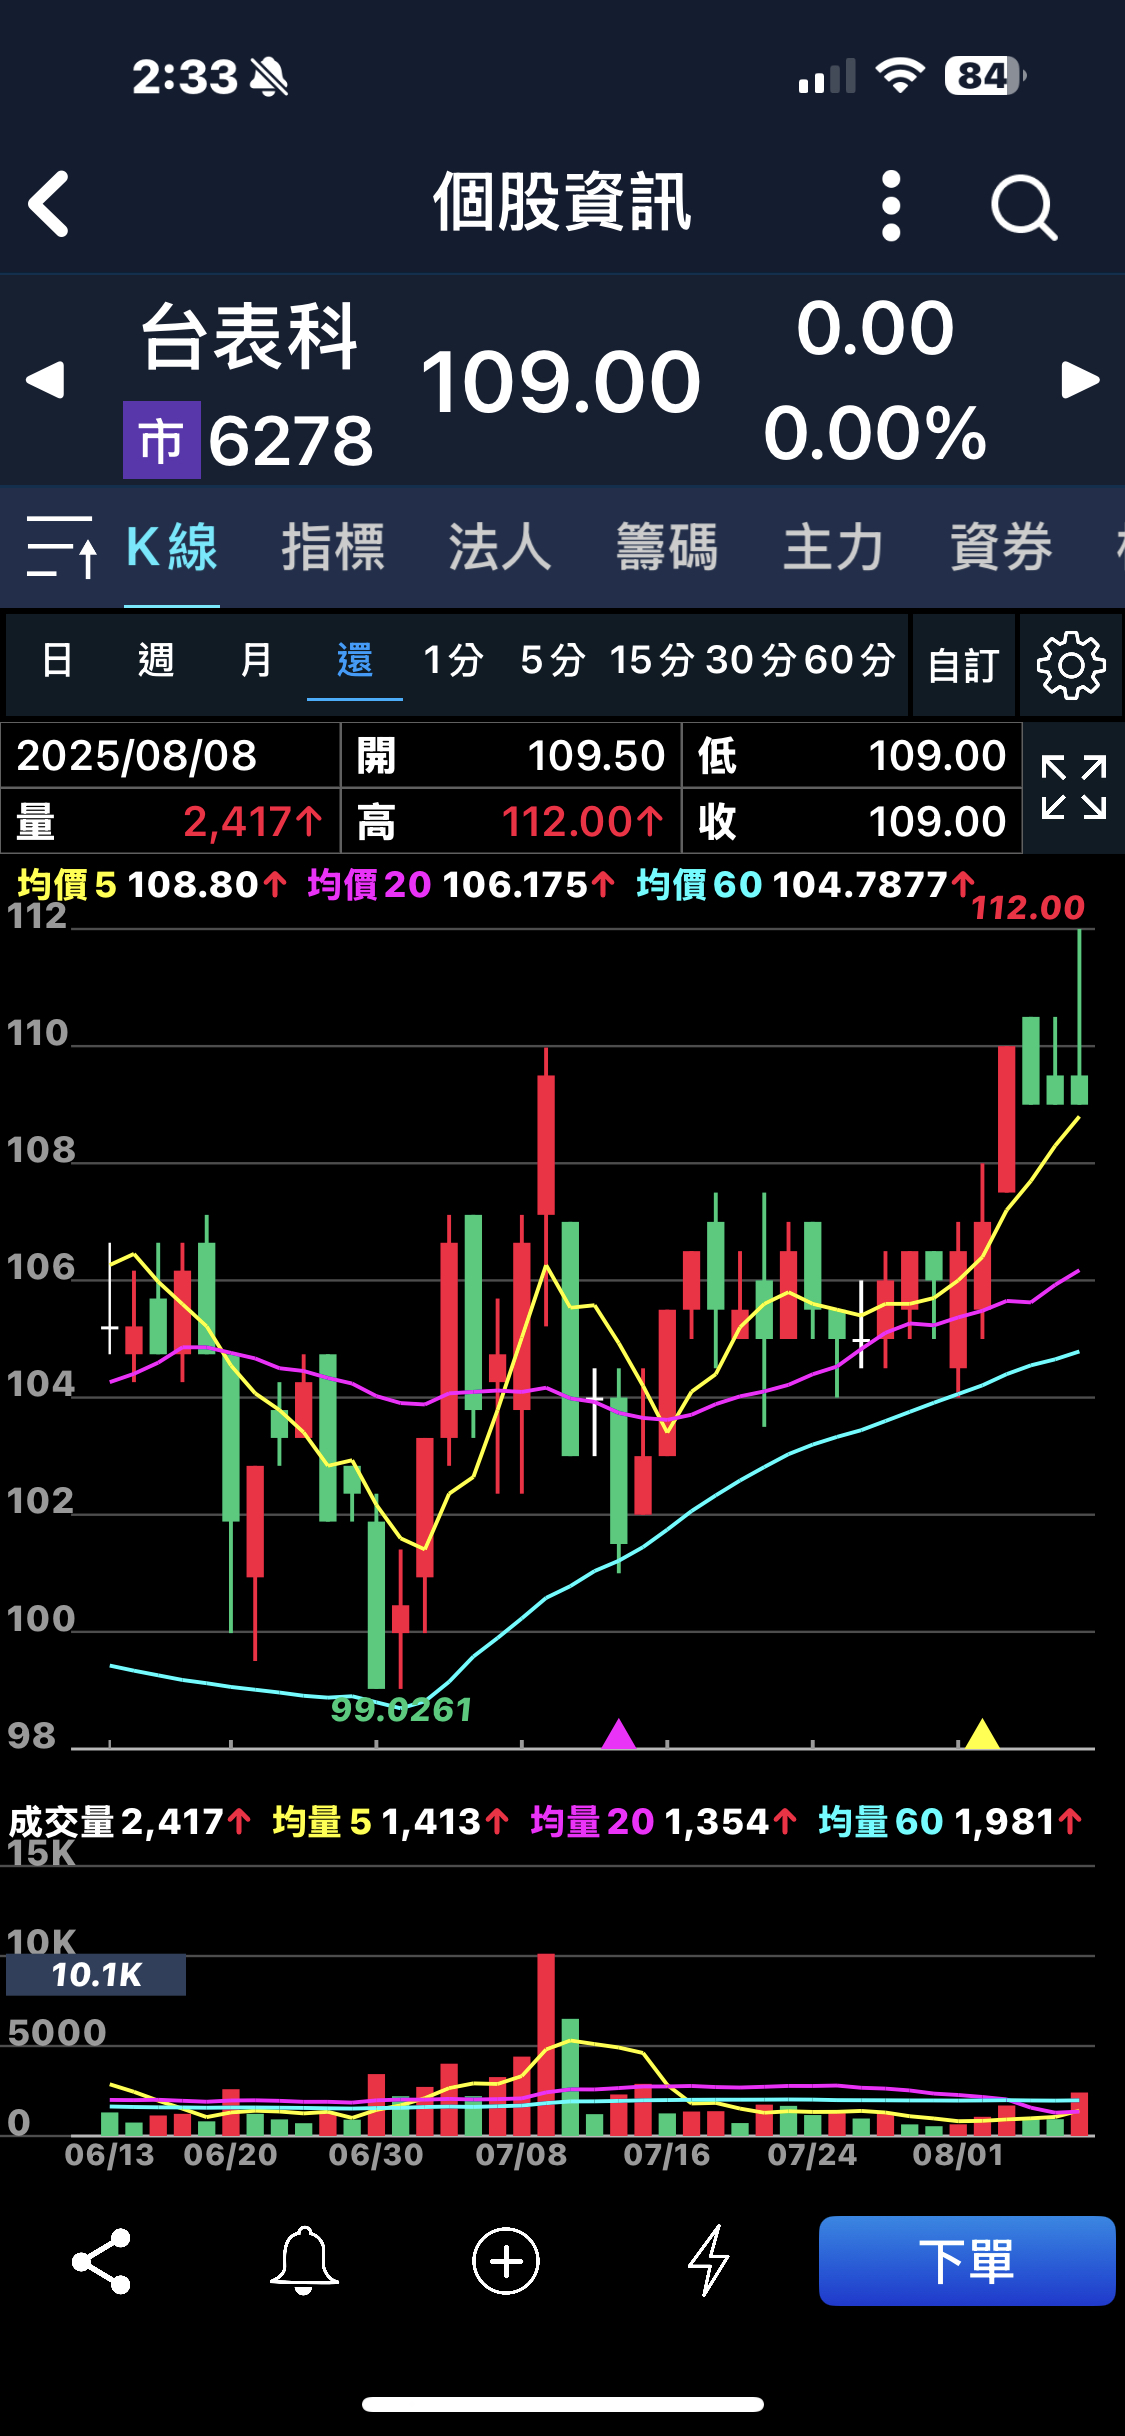This screenshot has height=2436, width=1125.
Task: Set a price alert with bell icon
Action: click(x=304, y=2261)
